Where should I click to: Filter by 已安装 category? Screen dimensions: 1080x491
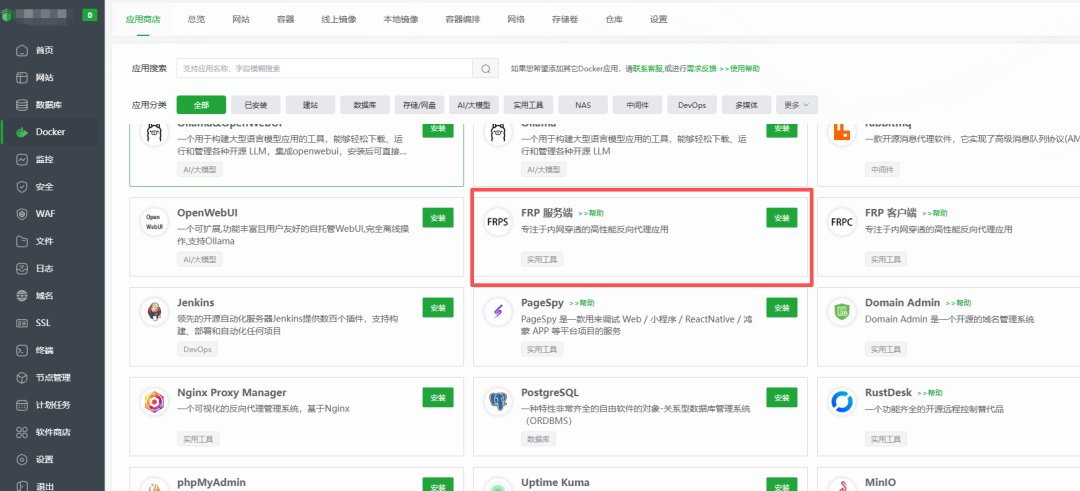(256, 105)
